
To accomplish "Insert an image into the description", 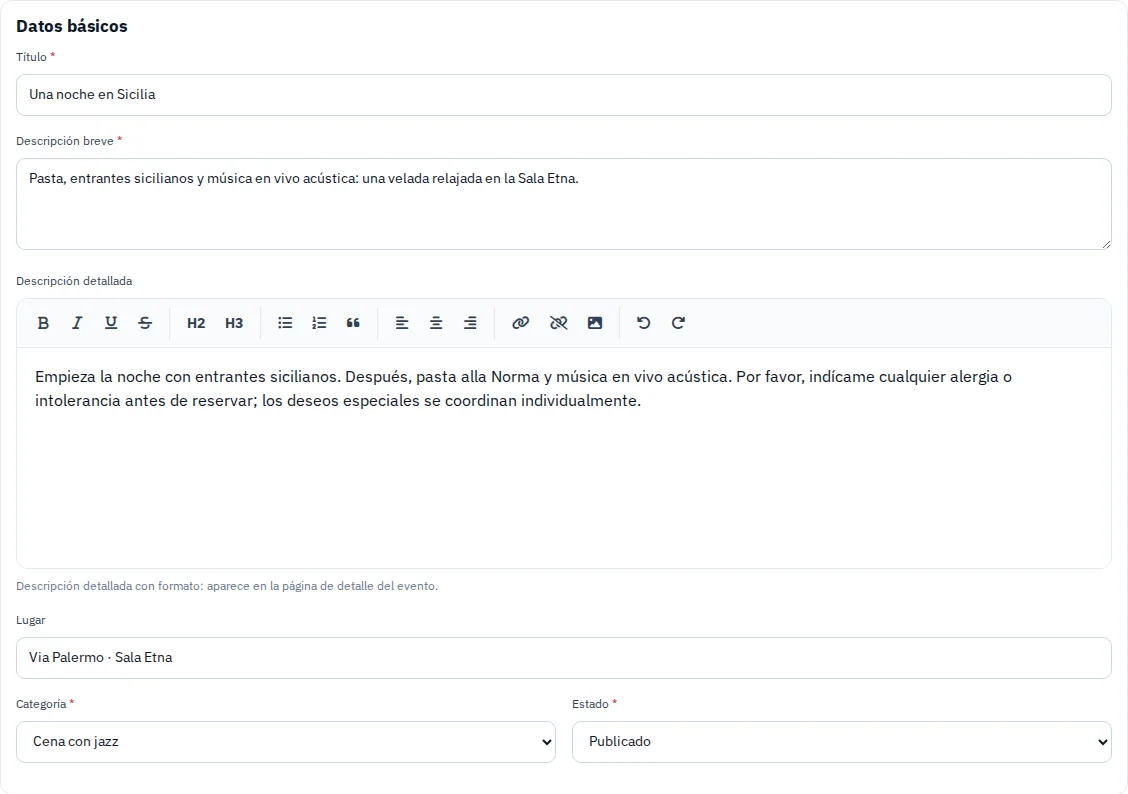I will click(595, 323).
